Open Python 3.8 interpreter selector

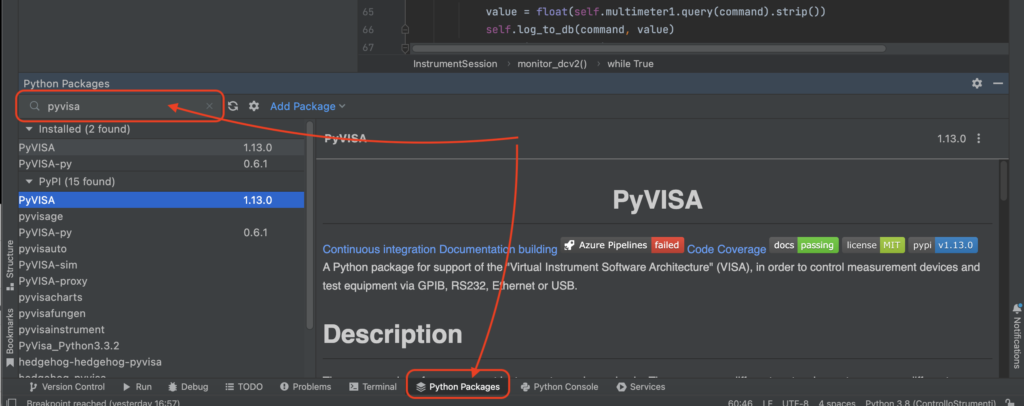[x=931, y=403]
